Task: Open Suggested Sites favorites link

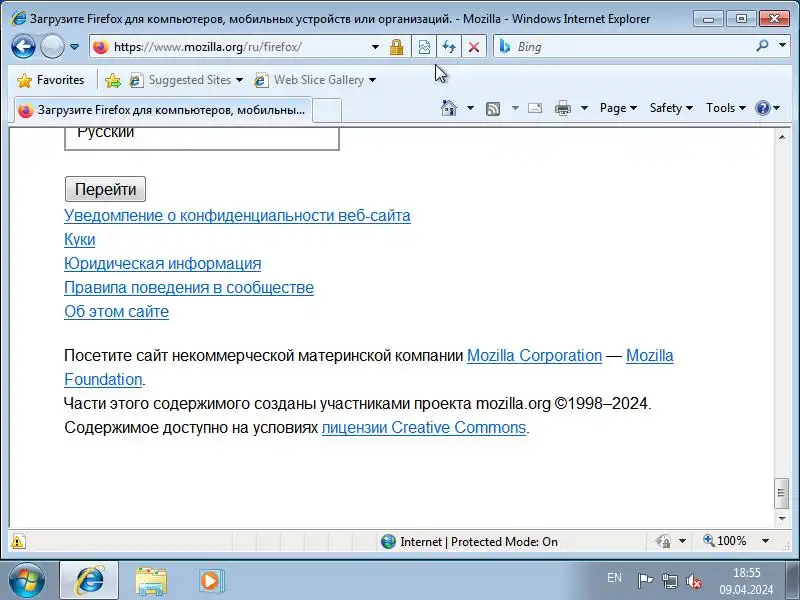Action: point(186,80)
